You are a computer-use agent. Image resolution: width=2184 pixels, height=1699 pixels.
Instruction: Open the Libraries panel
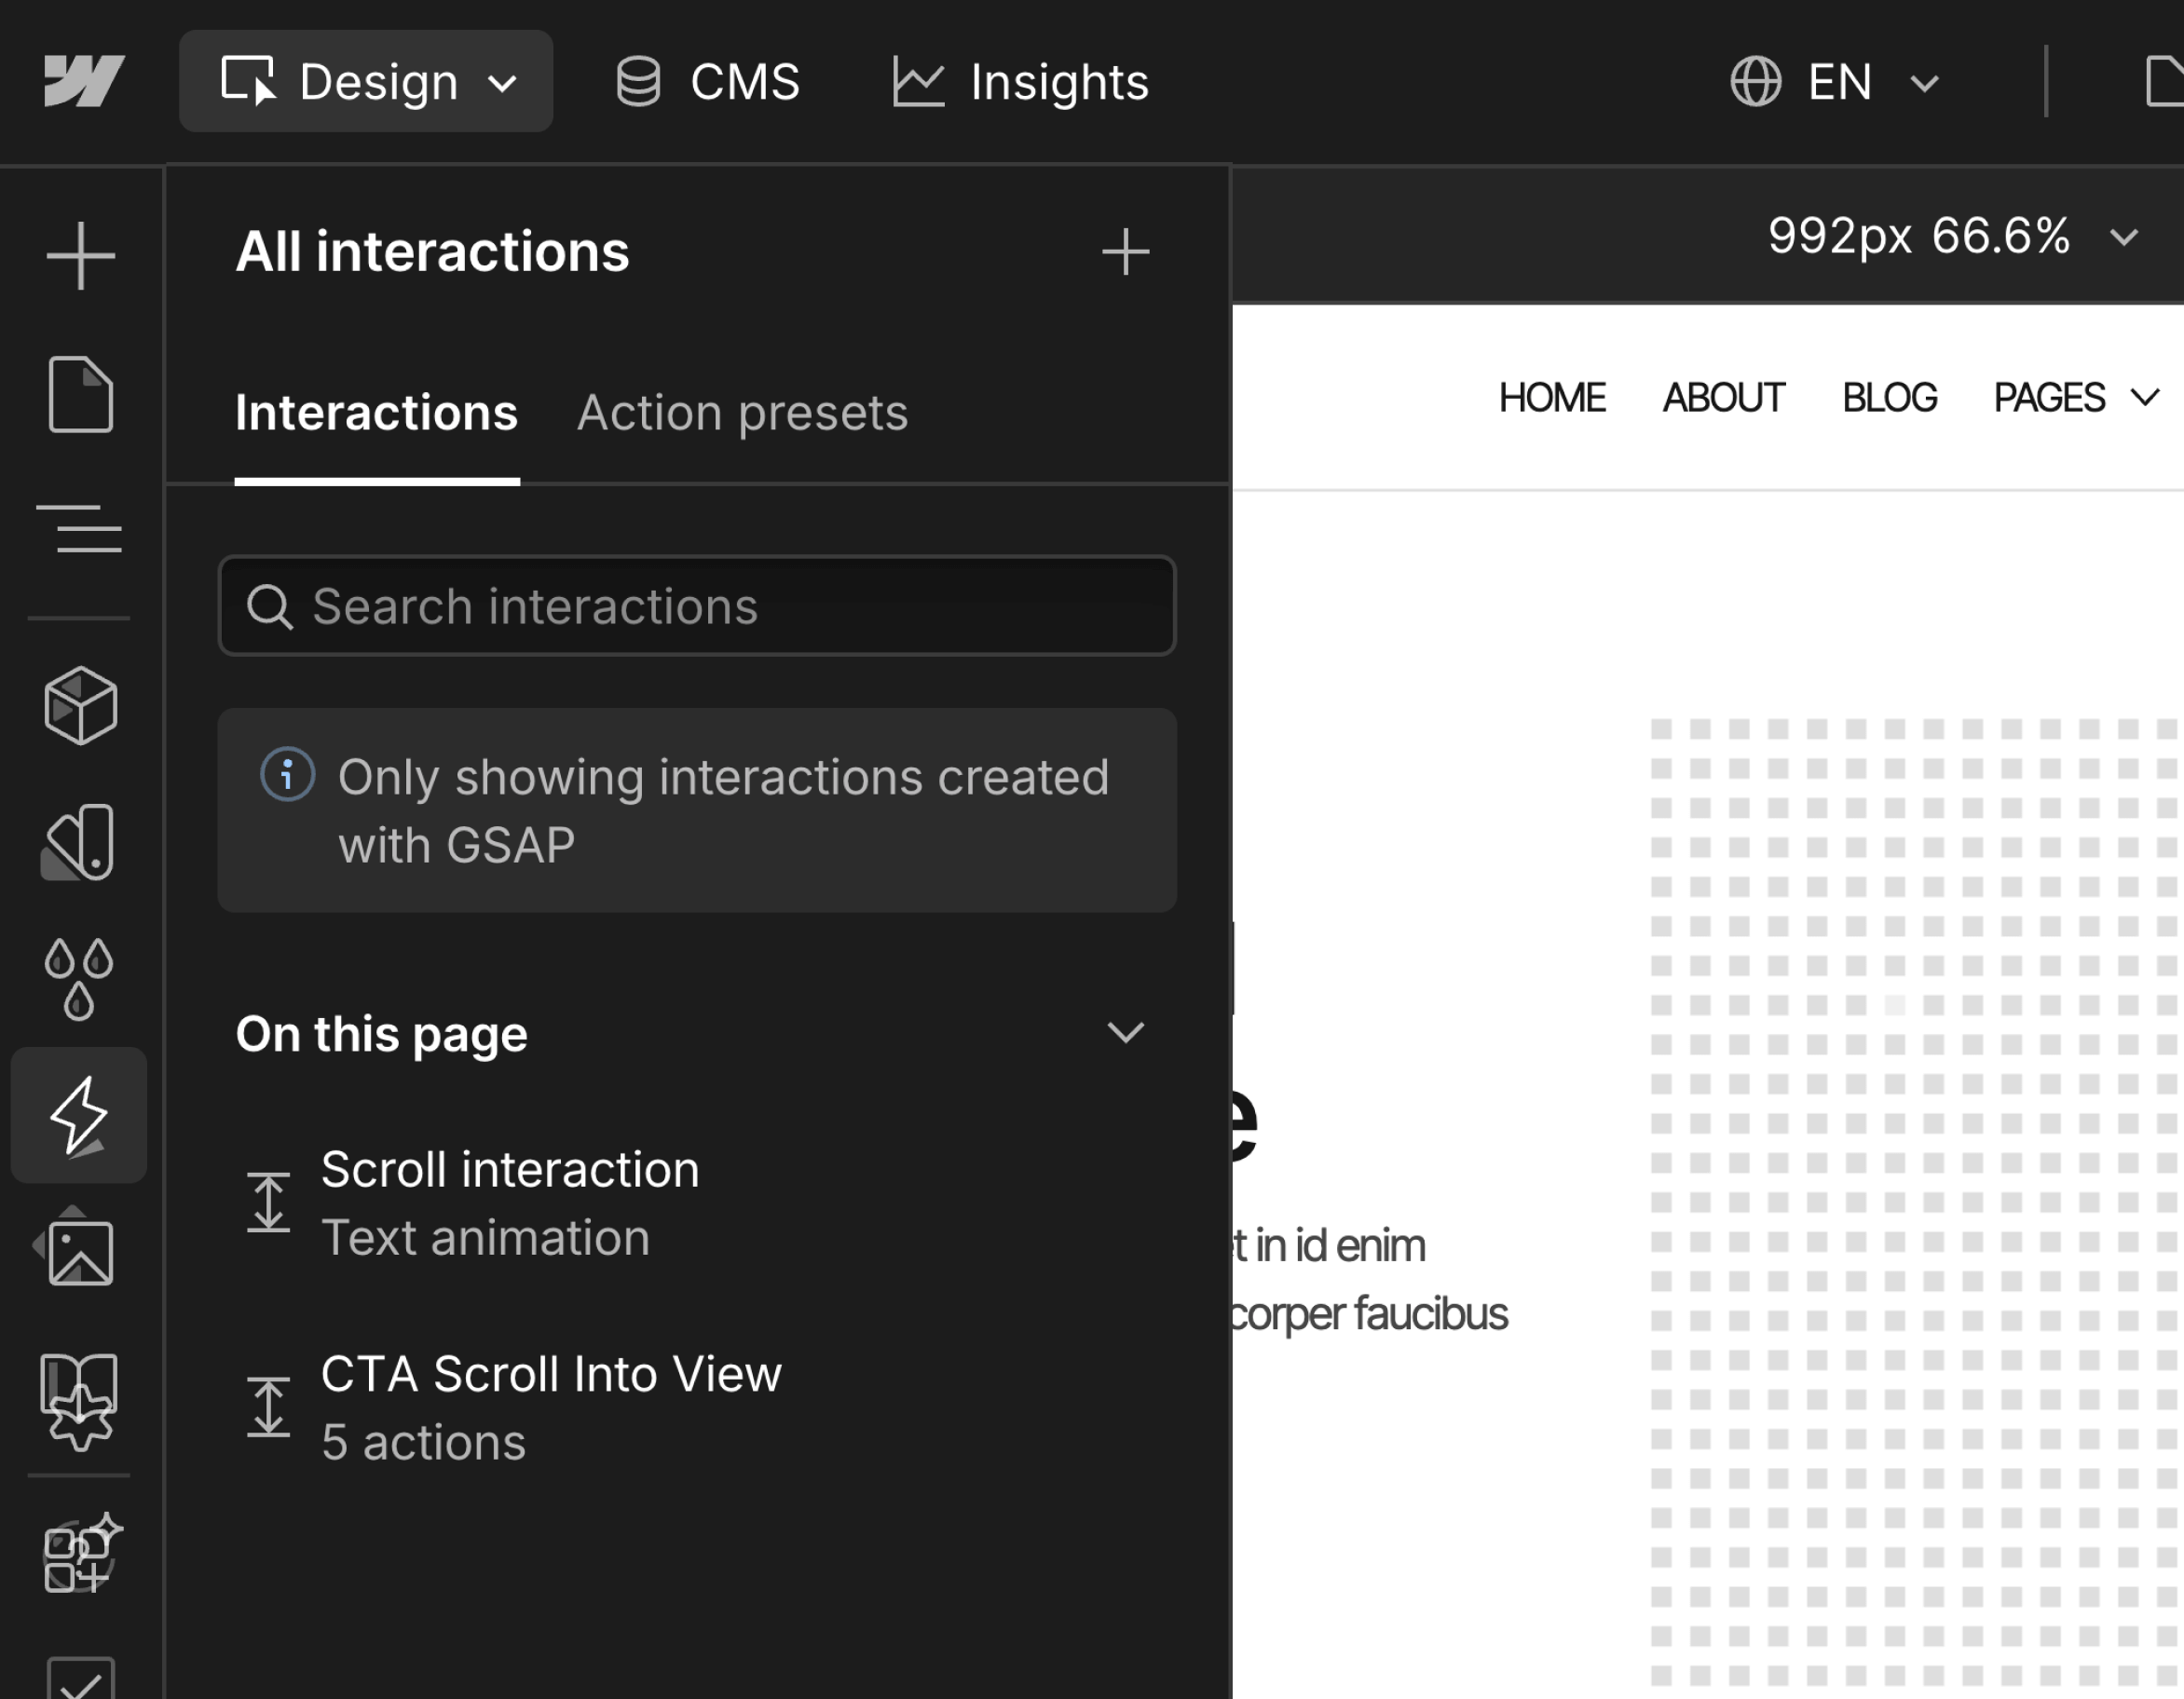pyautogui.click(x=80, y=1400)
